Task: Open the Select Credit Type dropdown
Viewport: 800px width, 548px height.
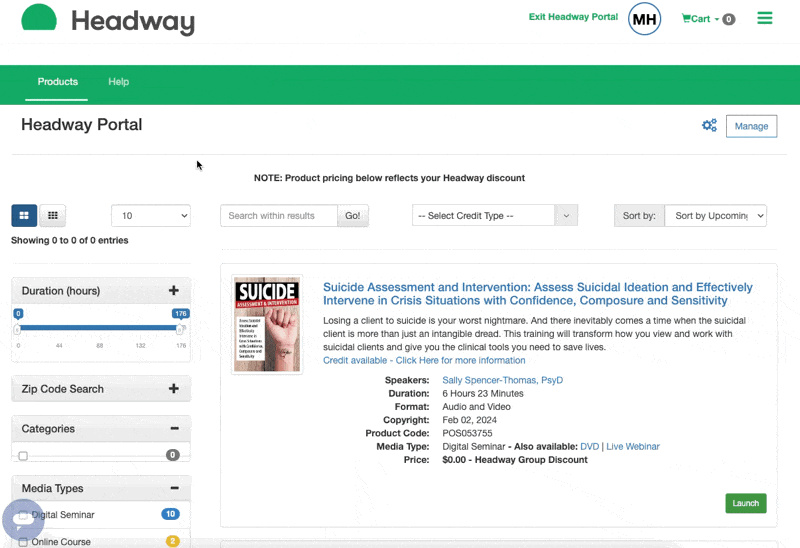Action: (495, 215)
